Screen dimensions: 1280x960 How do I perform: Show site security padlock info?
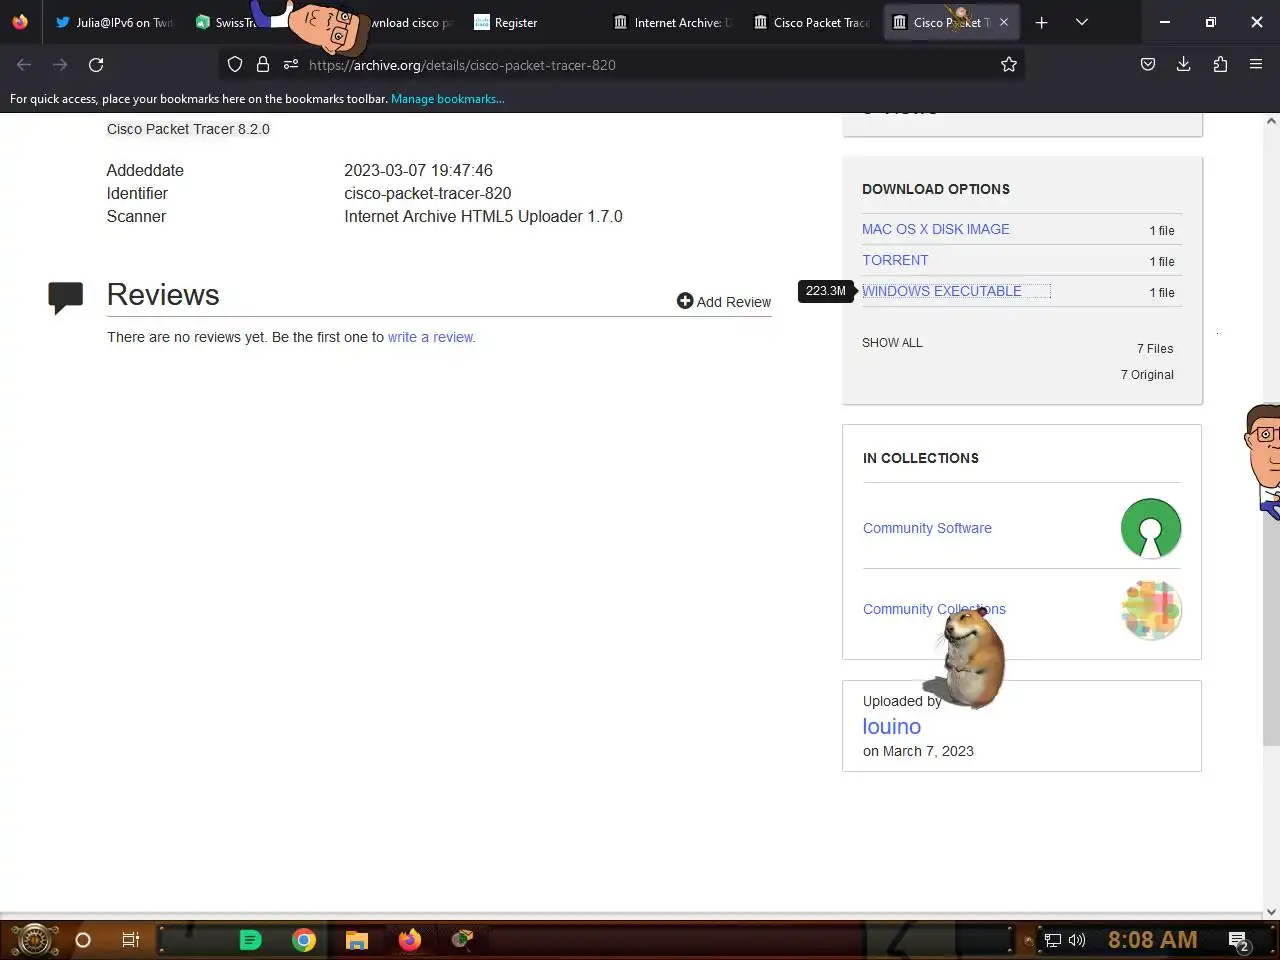263,65
